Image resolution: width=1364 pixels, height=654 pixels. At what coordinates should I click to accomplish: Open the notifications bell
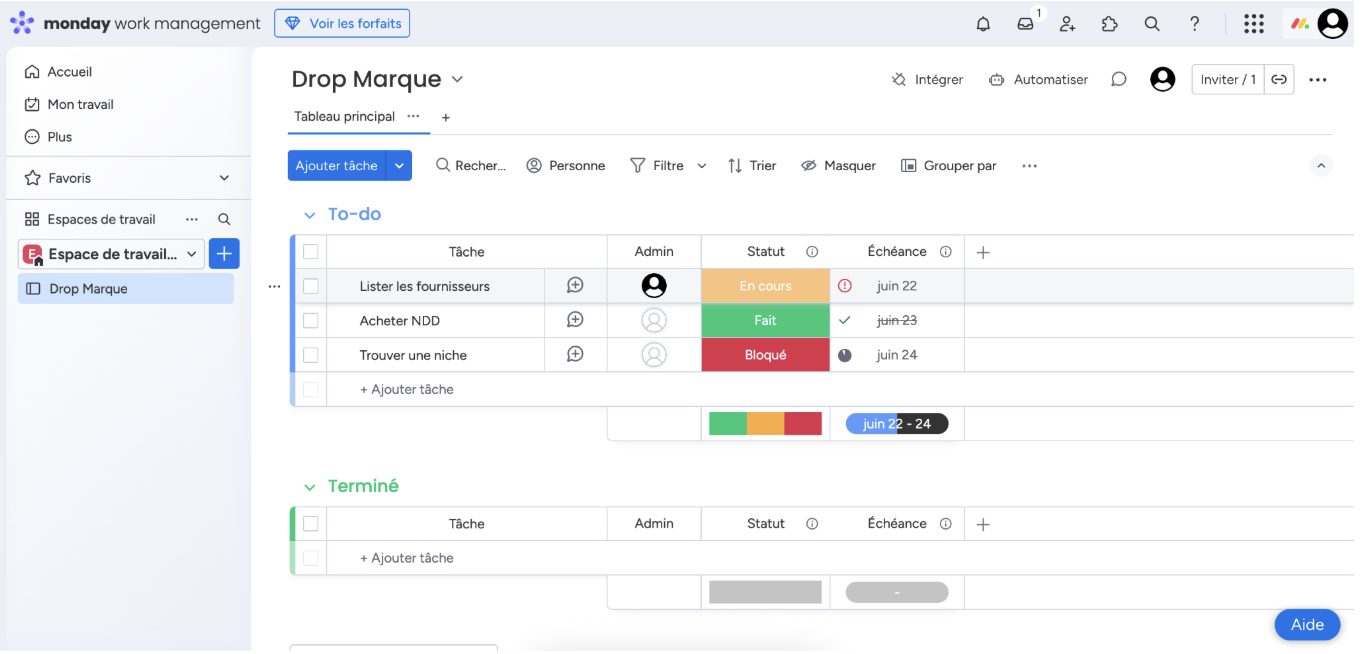(983, 24)
